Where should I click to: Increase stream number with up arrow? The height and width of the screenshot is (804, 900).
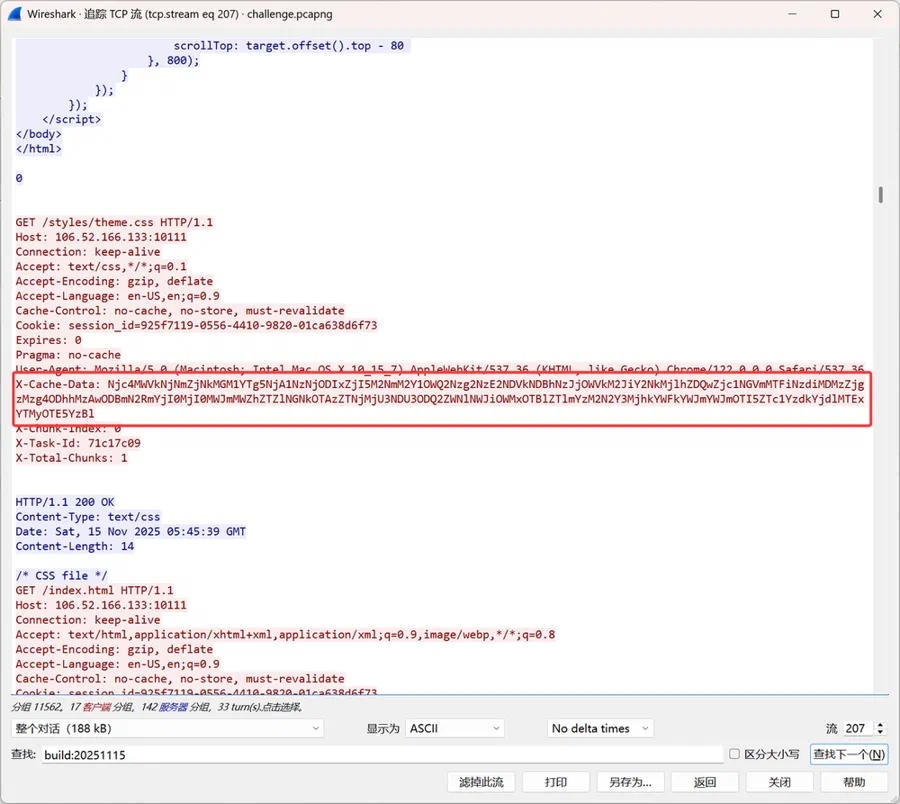click(880, 725)
